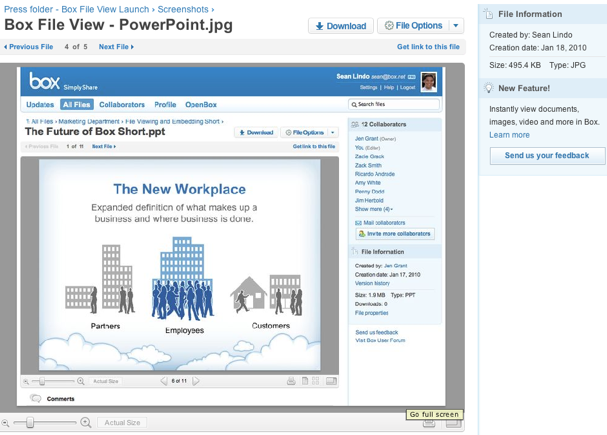Click collaborator 'Jen Grant' (Owner)
Screen dimensions: 607x435
click(x=366, y=139)
